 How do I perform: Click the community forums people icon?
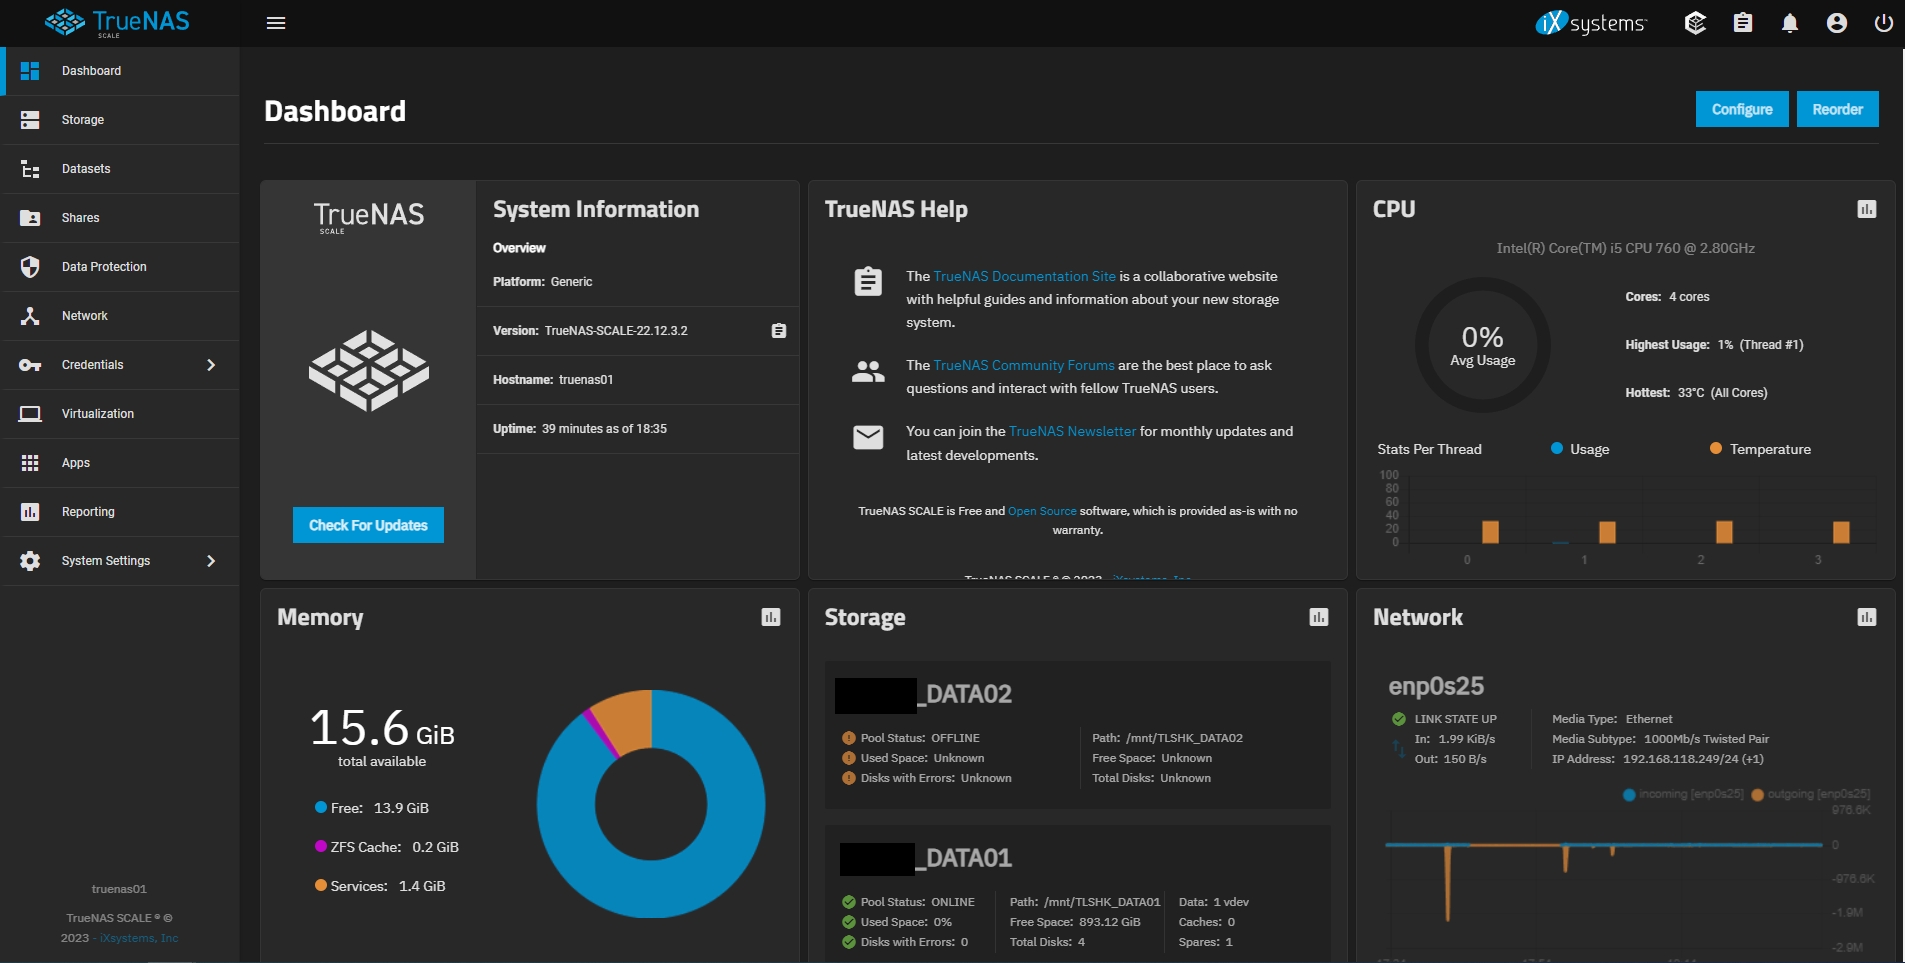(x=868, y=372)
